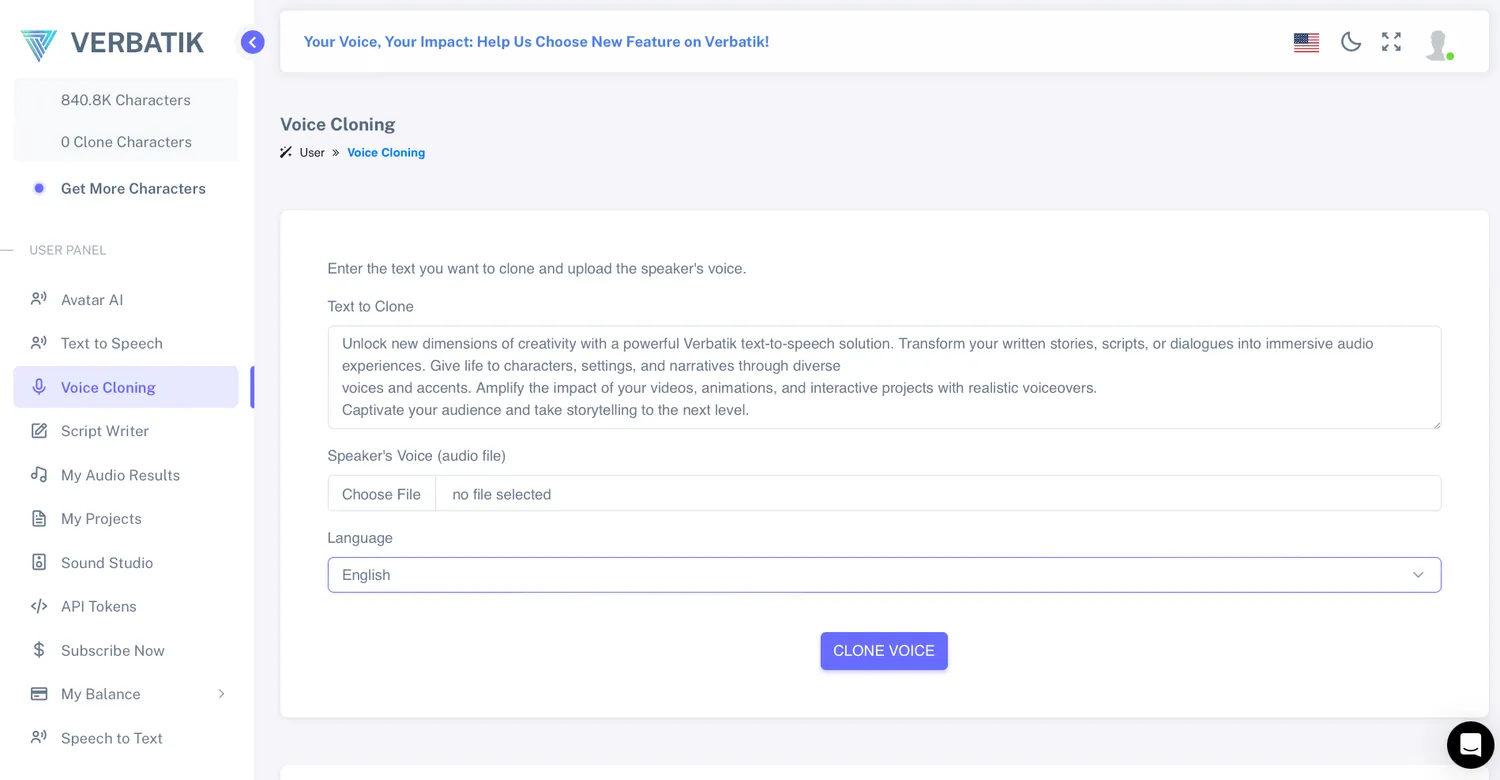Click Get More Characters link
Image resolution: width=1500 pixels, height=780 pixels.
coord(133,188)
